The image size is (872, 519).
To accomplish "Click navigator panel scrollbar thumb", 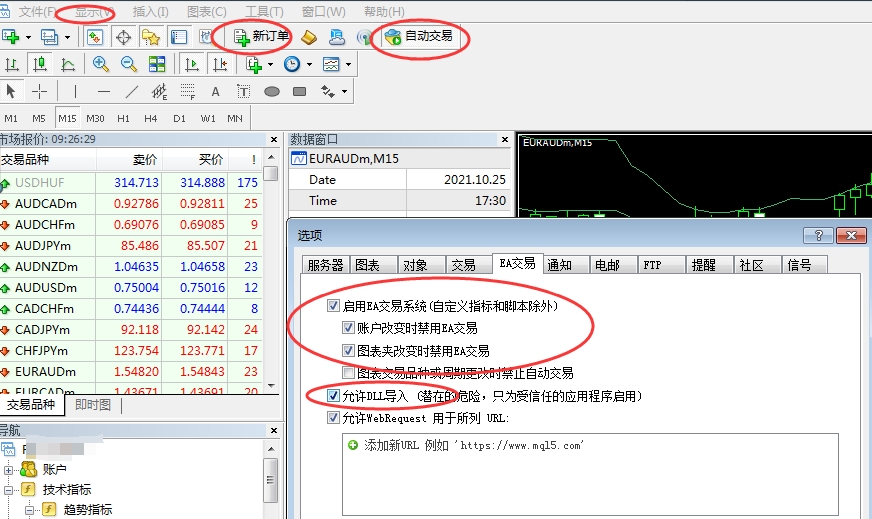I will click(271, 480).
